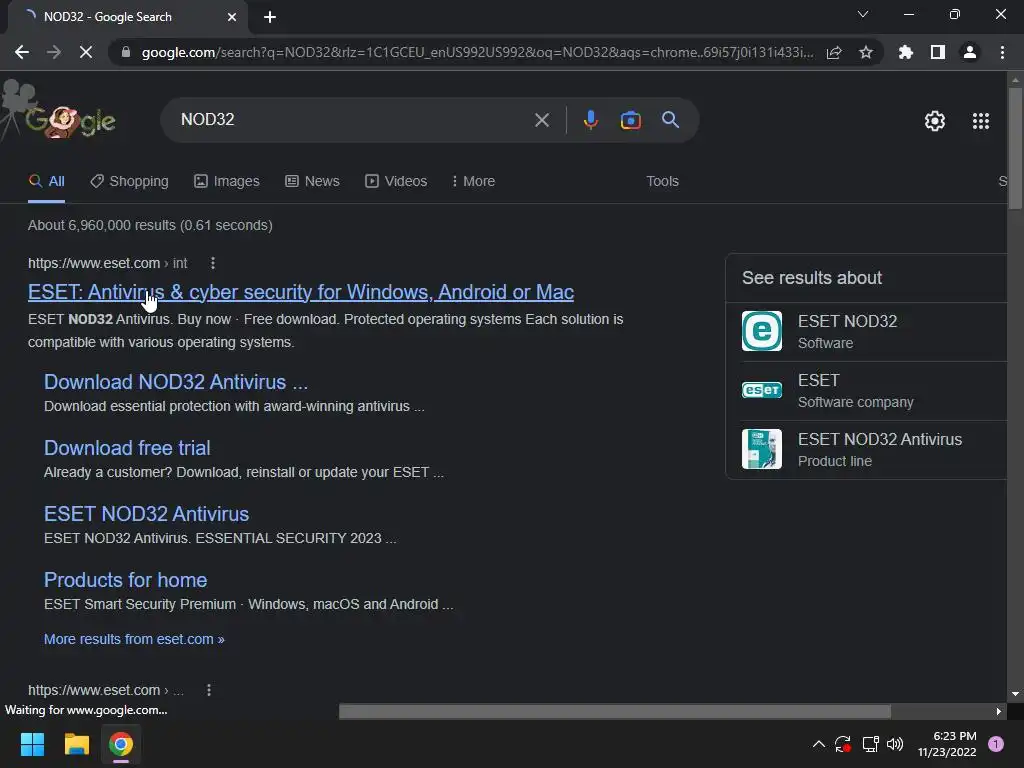The width and height of the screenshot is (1024, 768).
Task: Open options for first eset.com result
Action: [213, 263]
